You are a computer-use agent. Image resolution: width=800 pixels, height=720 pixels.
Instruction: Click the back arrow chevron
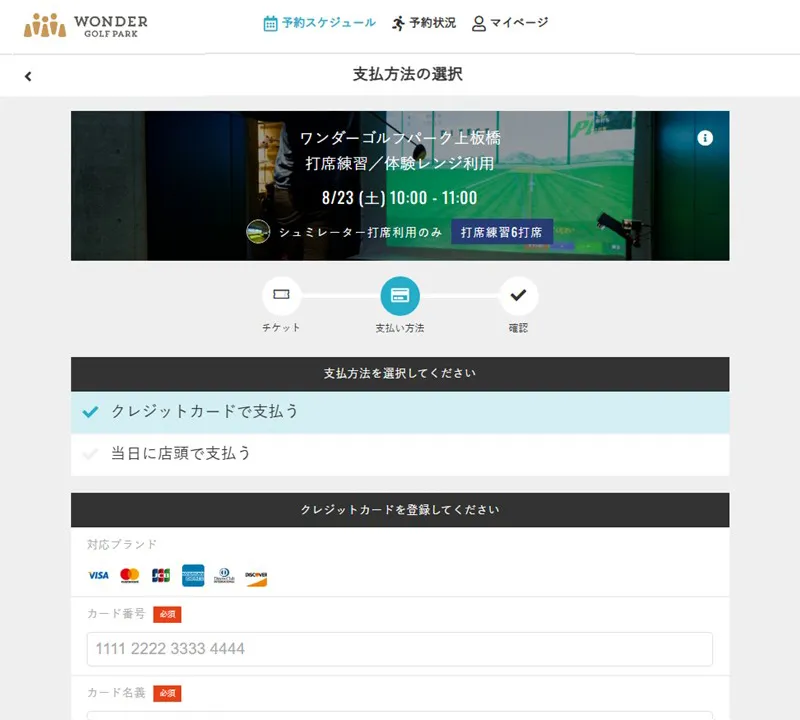[28, 76]
